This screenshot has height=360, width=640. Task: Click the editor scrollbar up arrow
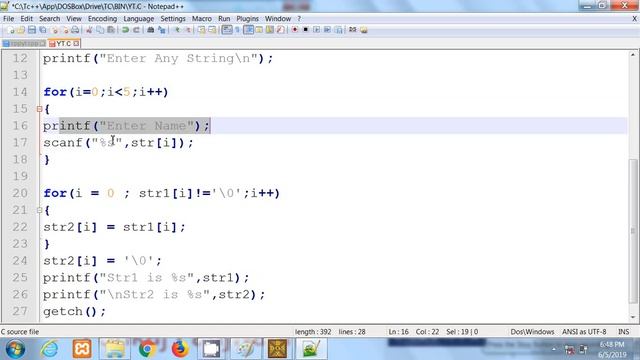pyautogui.click(x=633, y=55)
